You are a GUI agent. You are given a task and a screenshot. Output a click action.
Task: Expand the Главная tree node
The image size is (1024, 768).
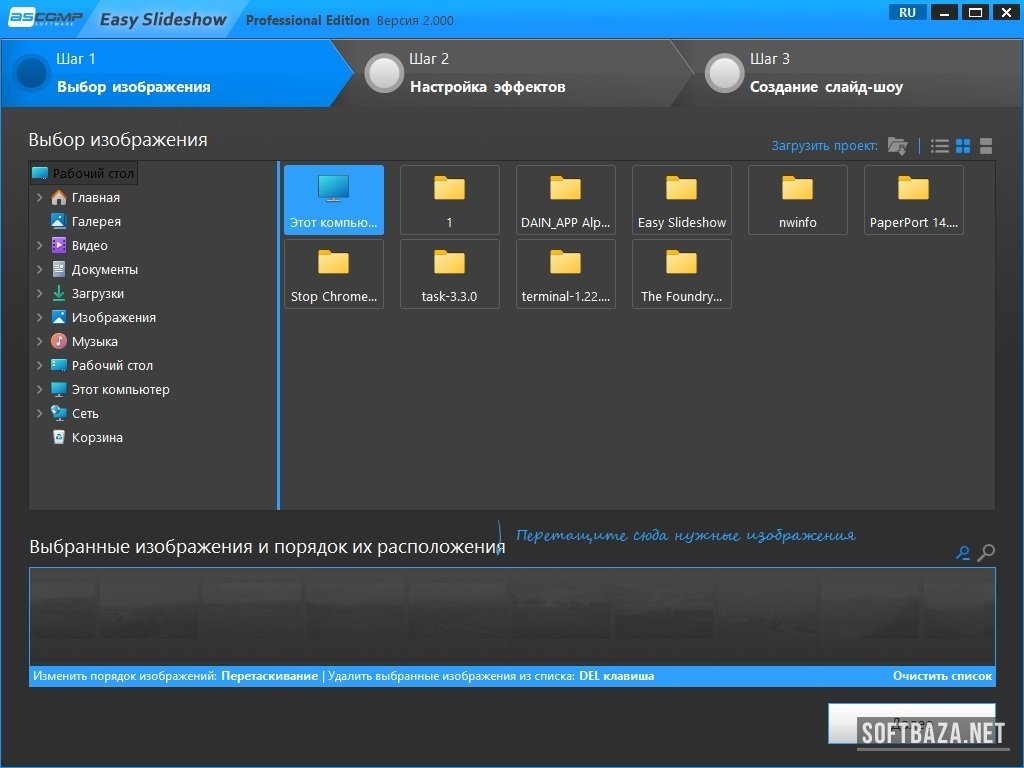pyautogui.click(x=40, y=198)
